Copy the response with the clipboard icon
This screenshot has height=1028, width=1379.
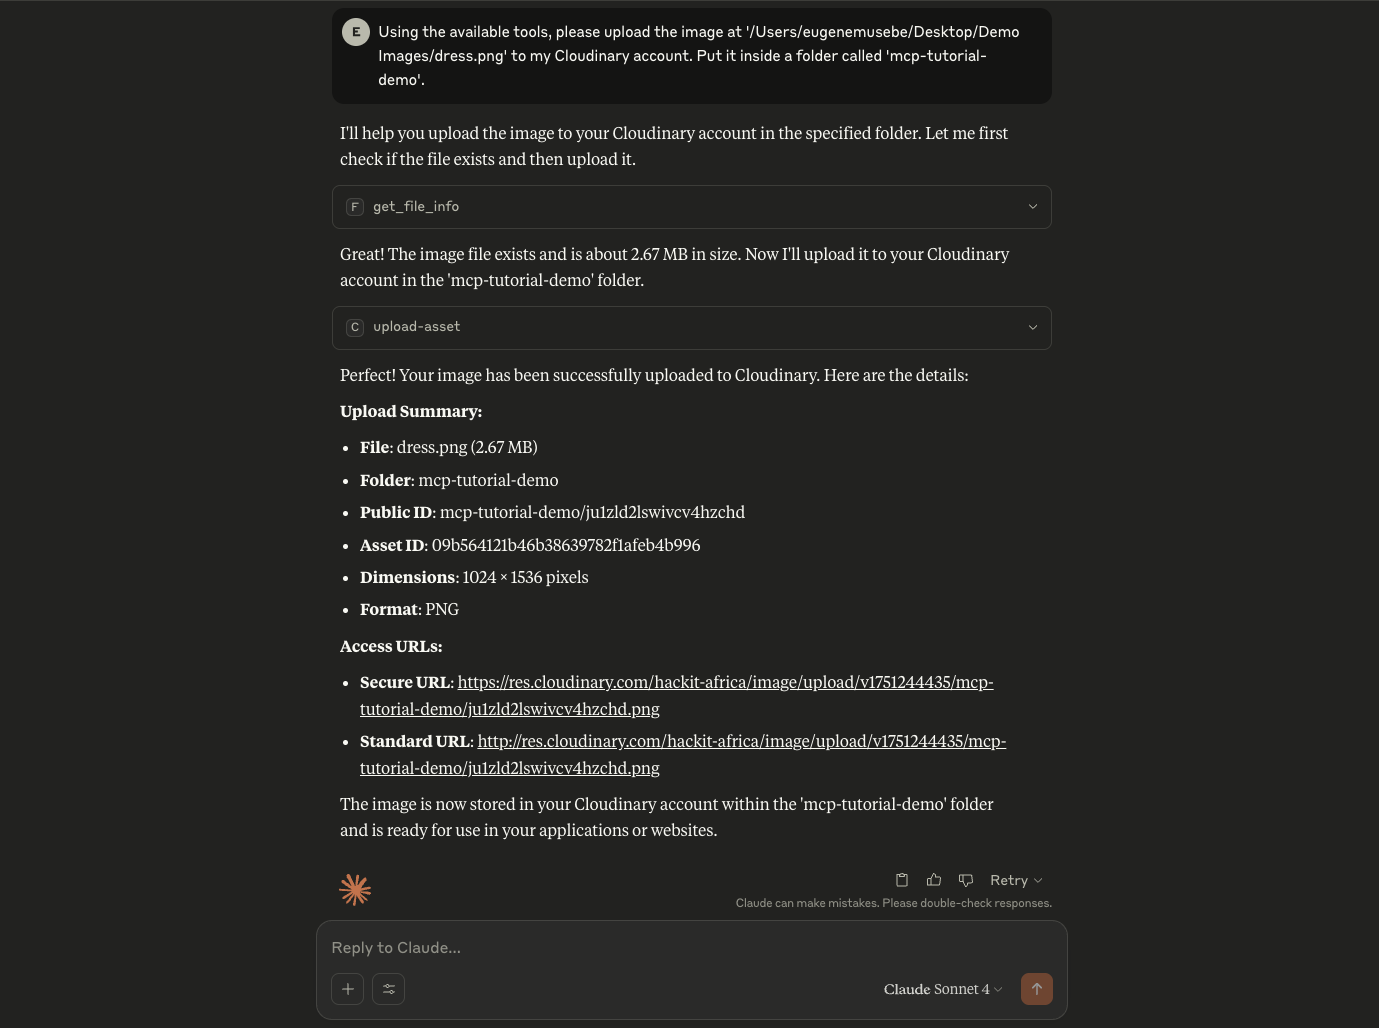click(x=902, y=880)
